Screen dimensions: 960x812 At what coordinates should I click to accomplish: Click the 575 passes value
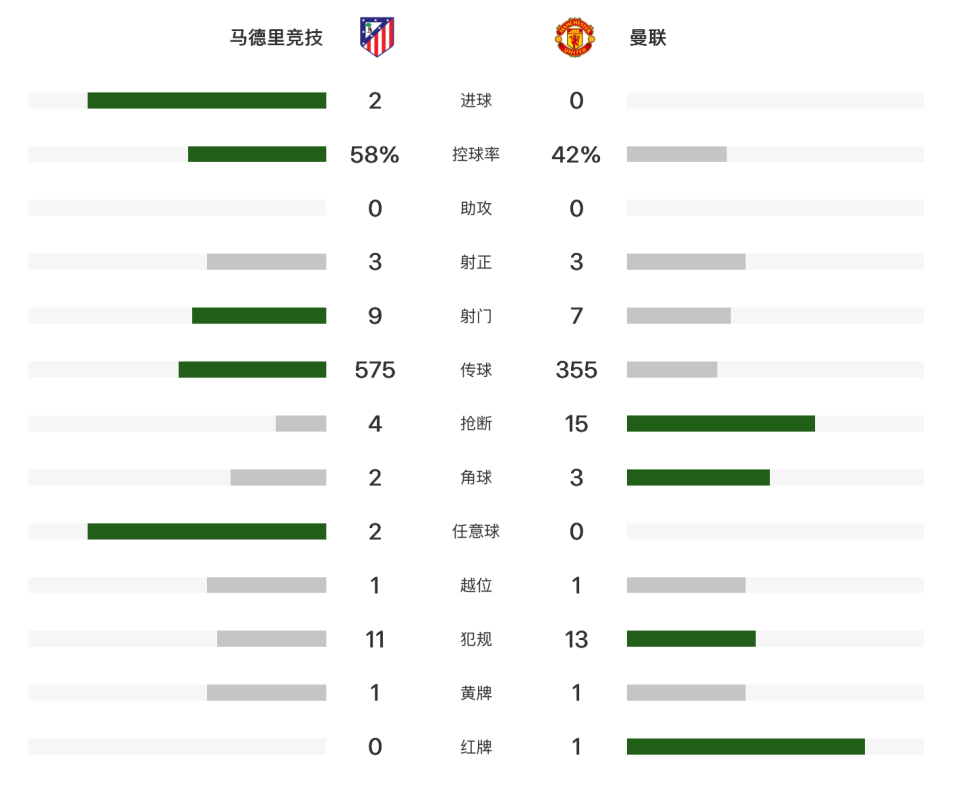tap(375, 370)
